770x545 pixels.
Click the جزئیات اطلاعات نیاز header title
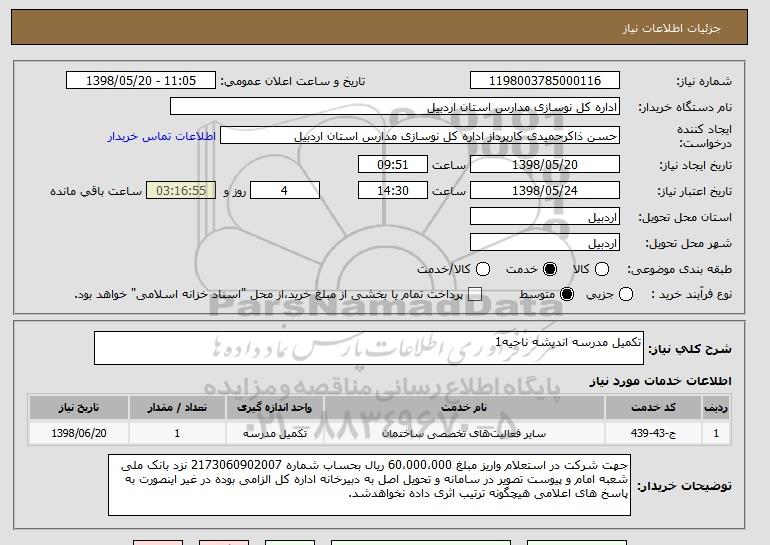(x=671, y=28)
